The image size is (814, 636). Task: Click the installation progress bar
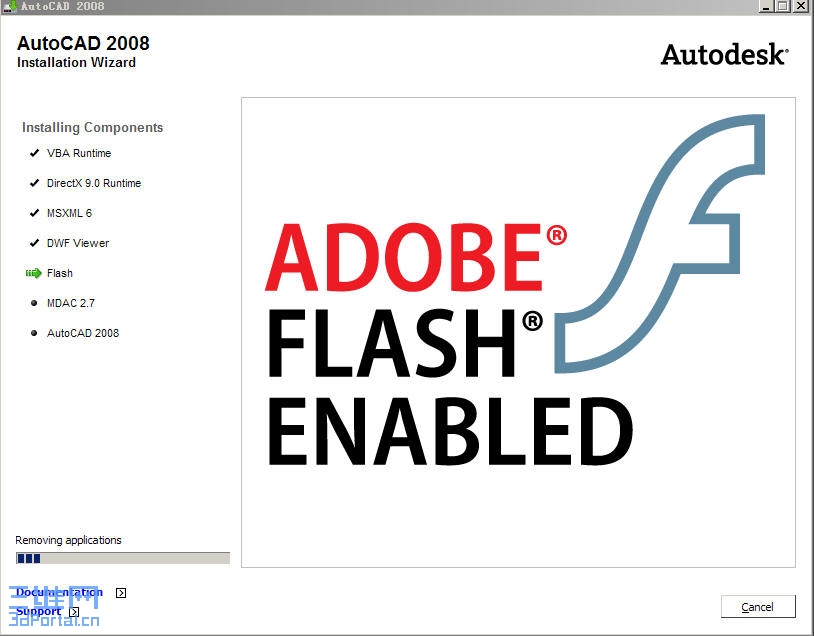[x=122, y=558]
